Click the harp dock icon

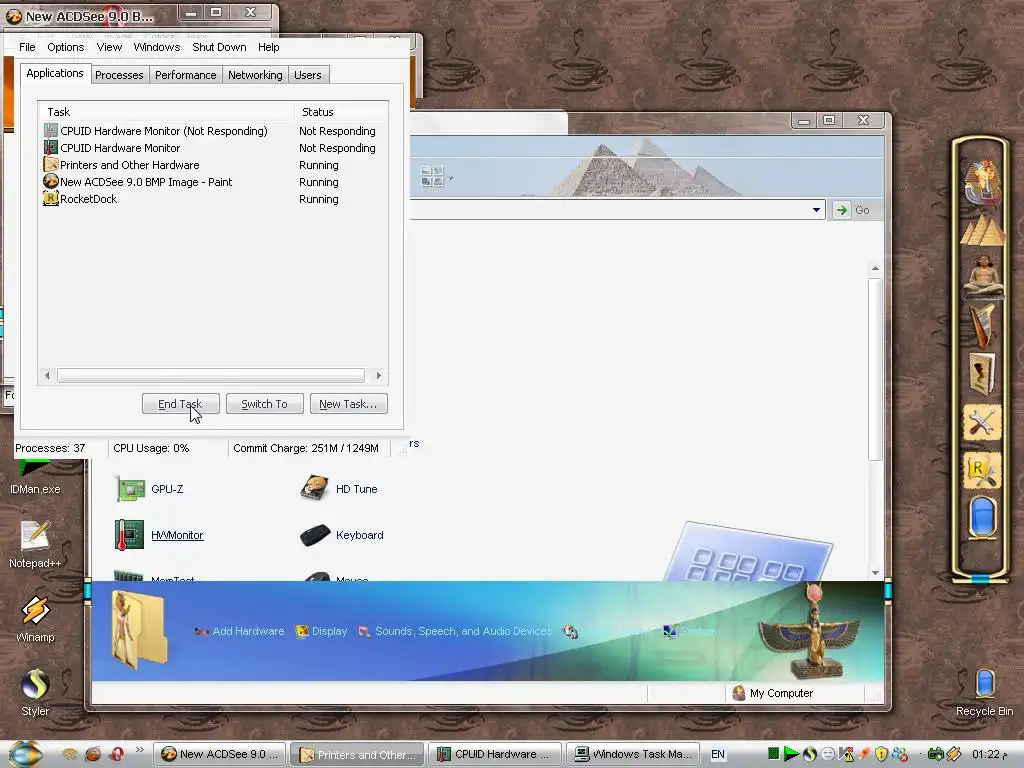pos(984,325)
